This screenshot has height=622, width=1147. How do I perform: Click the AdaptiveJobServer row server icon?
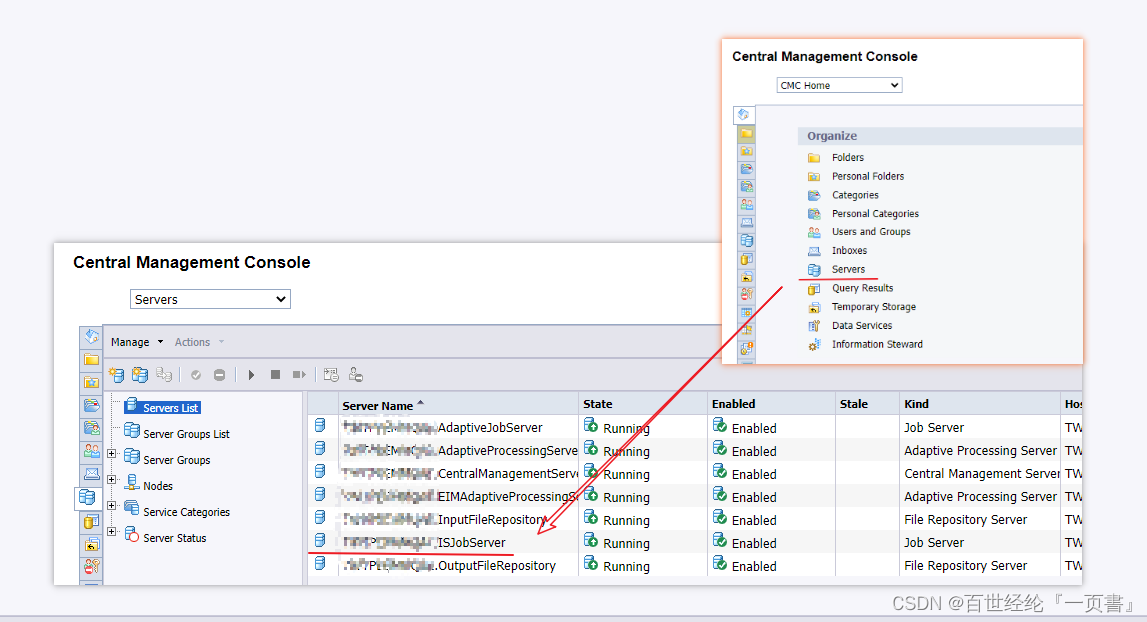[320, 425]
